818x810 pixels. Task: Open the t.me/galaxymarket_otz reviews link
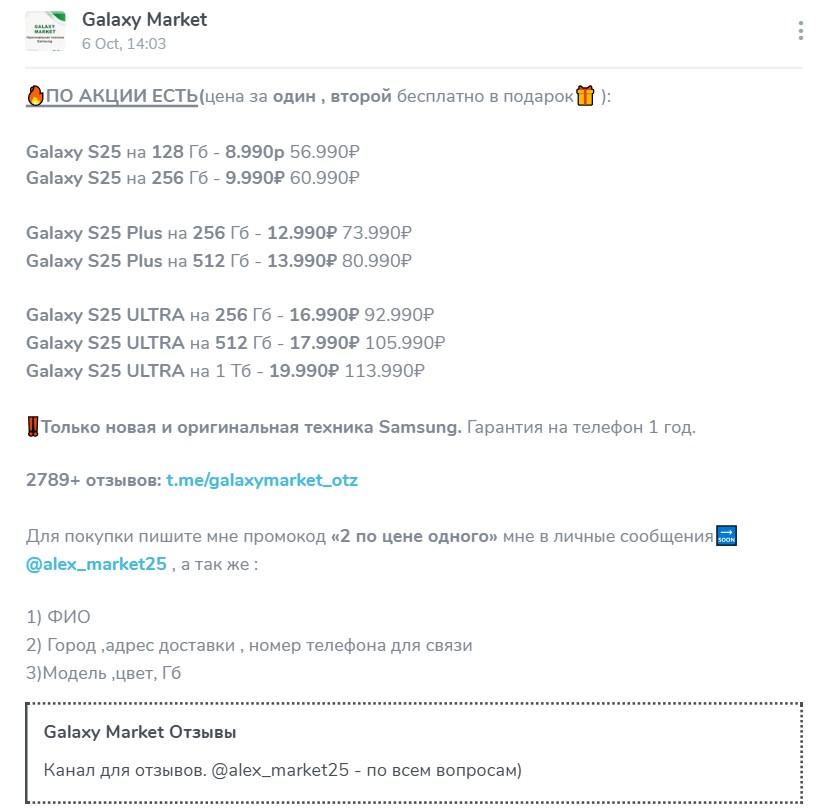tap(261, 480)
